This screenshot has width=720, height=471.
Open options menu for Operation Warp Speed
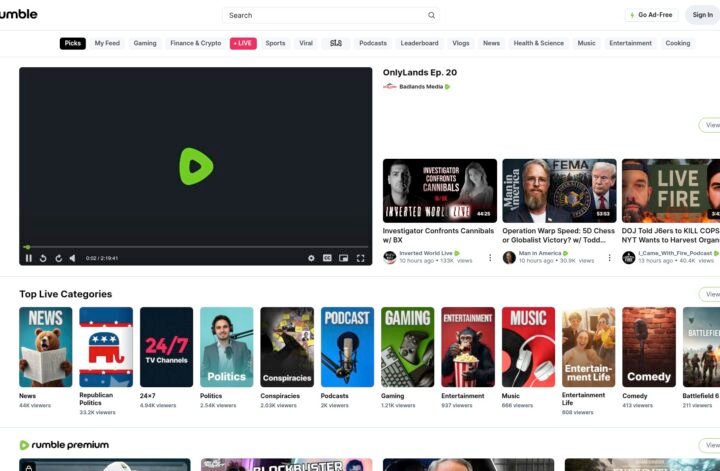pyautogui.click(x=609, y=258)
